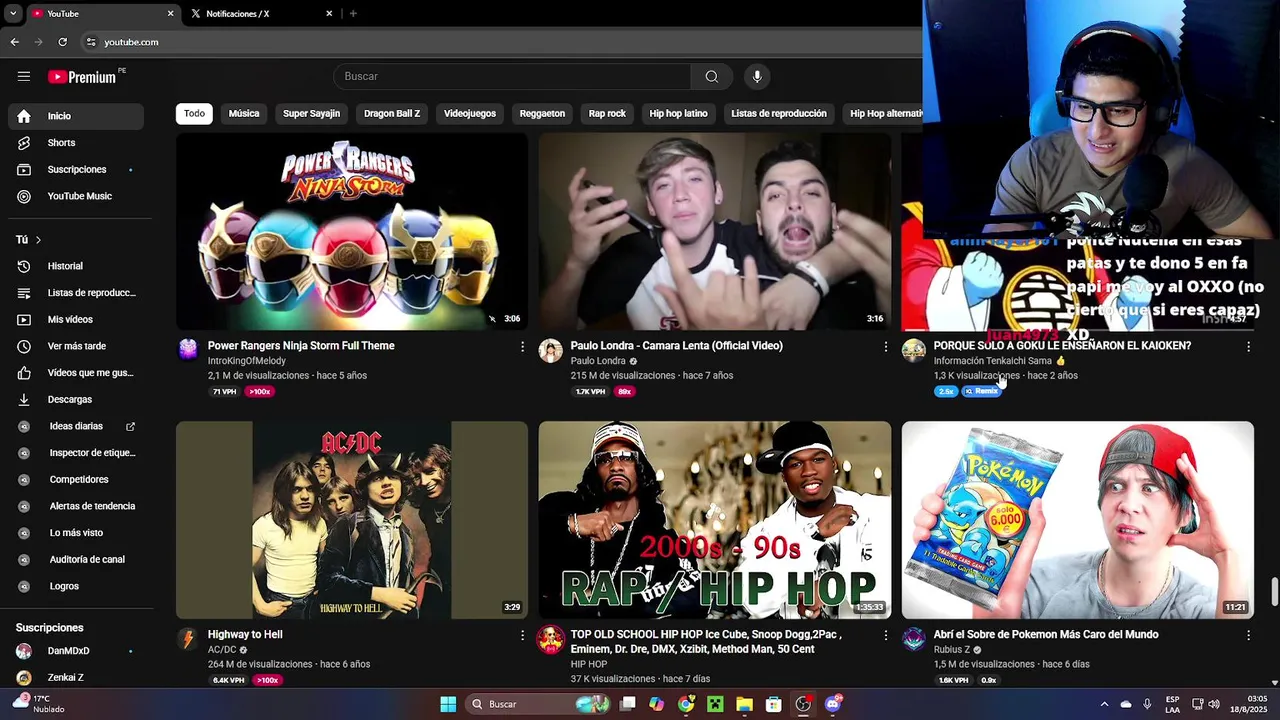Select the Todo filter chip
The height and width of the screenshot is (720, 1280).
194,113
